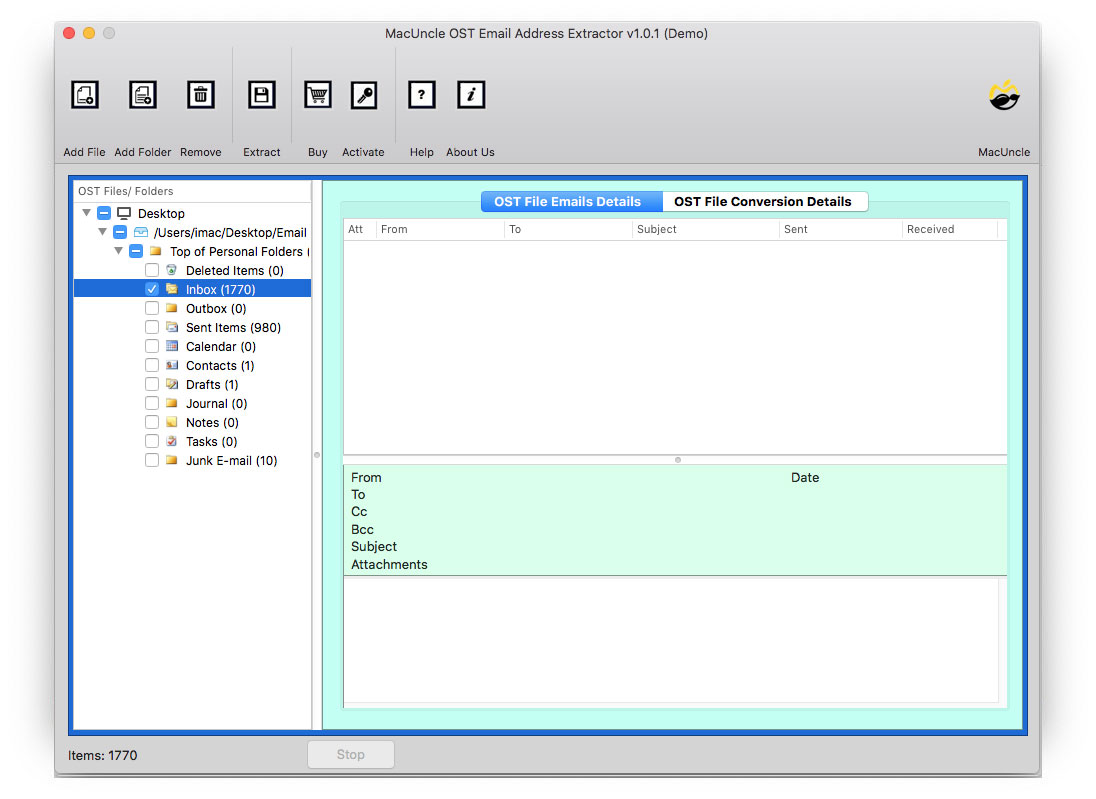Click the Desktop monitor icon in tree
The width and height of the screenshot is (1096, 799).
pos(124,213)
